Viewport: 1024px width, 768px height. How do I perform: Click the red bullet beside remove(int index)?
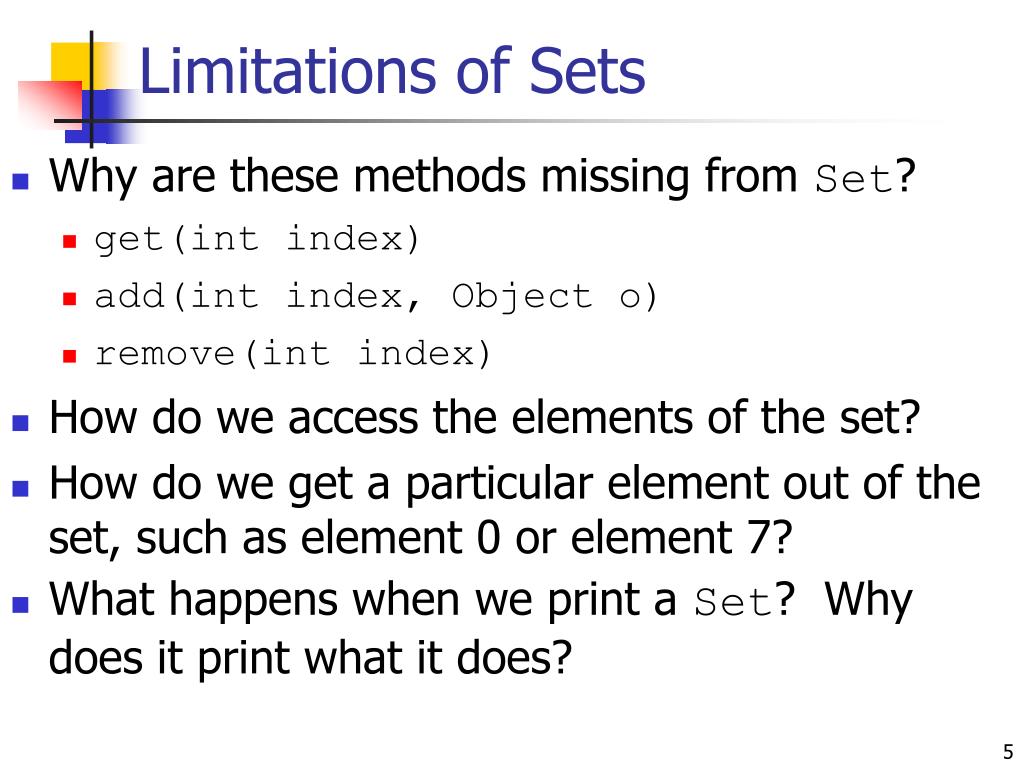70,357
